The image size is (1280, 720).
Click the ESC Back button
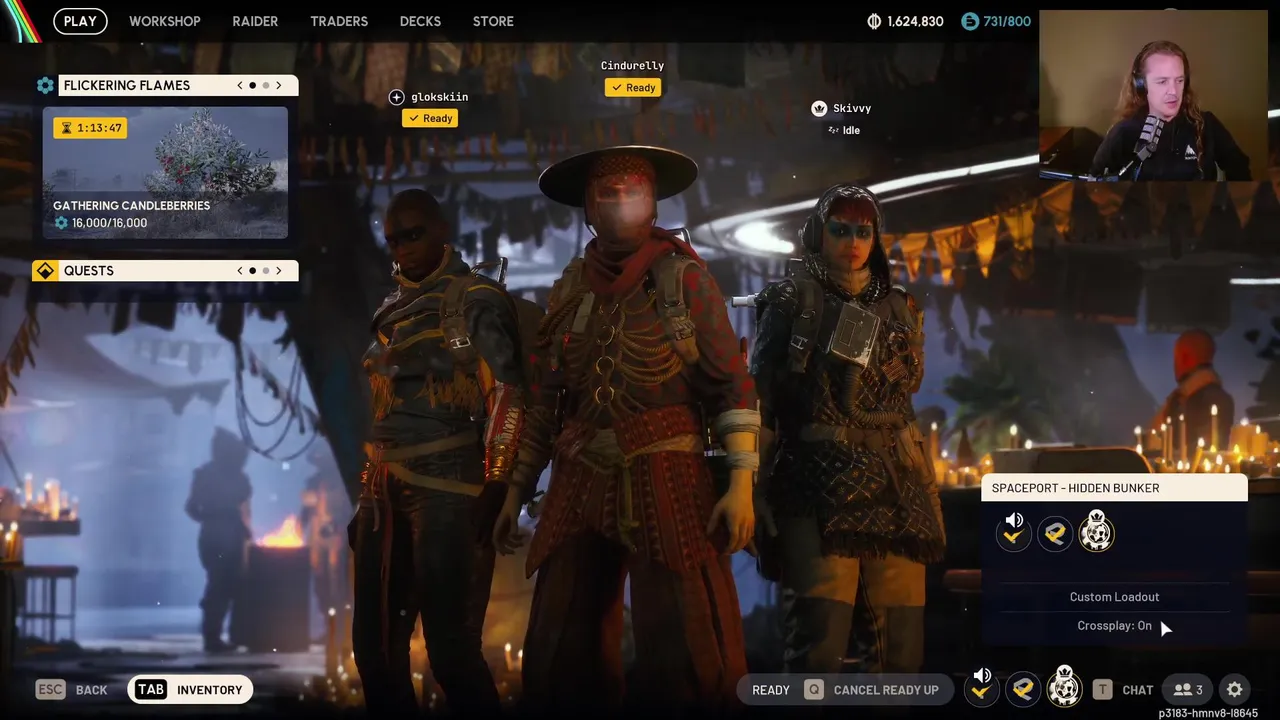click(72, 690)
